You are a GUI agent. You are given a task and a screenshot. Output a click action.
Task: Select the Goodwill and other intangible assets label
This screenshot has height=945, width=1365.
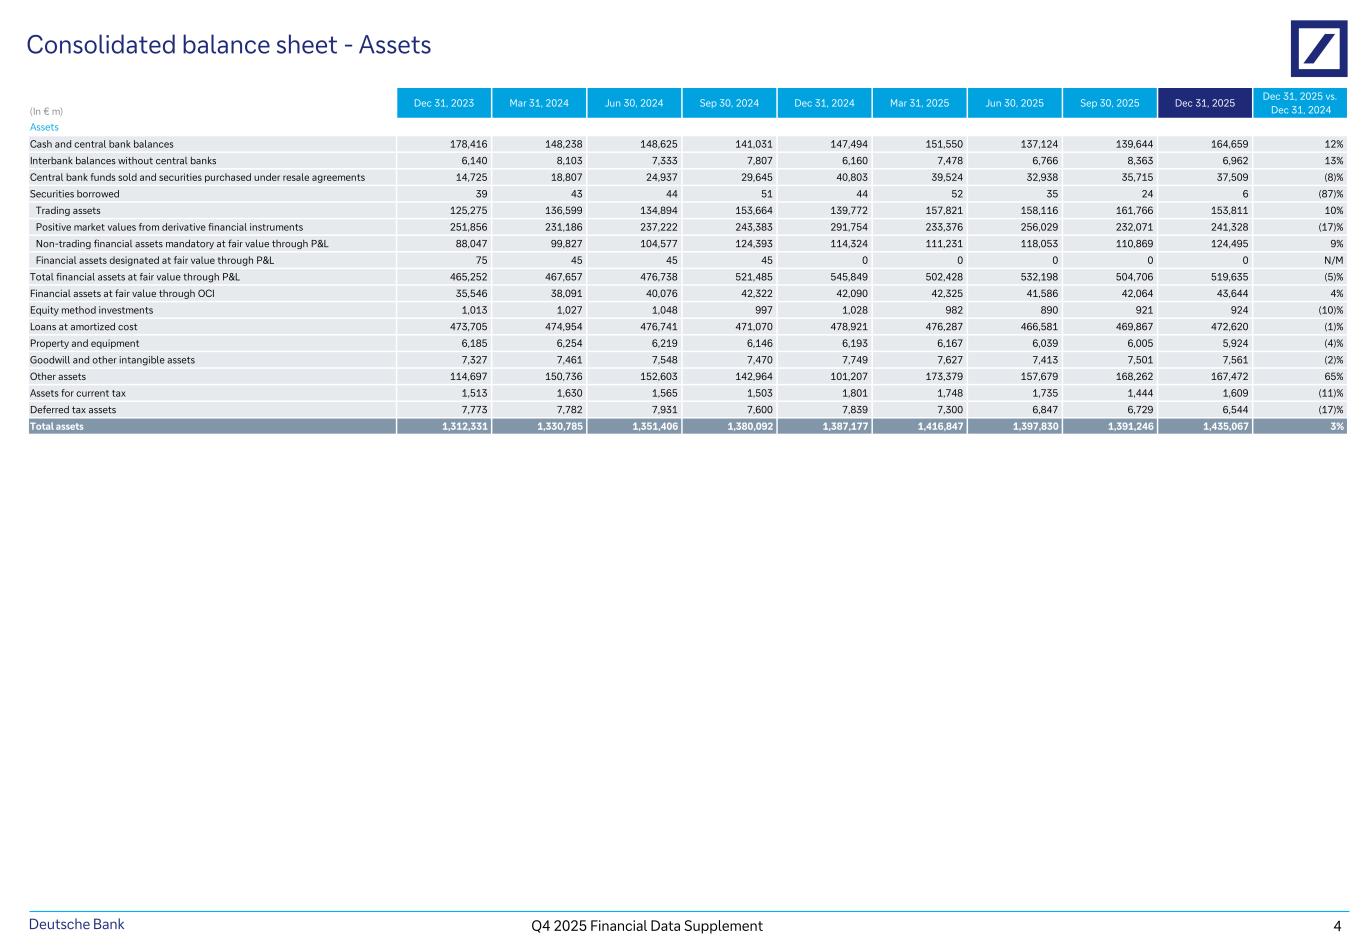(x=112, y=360)
